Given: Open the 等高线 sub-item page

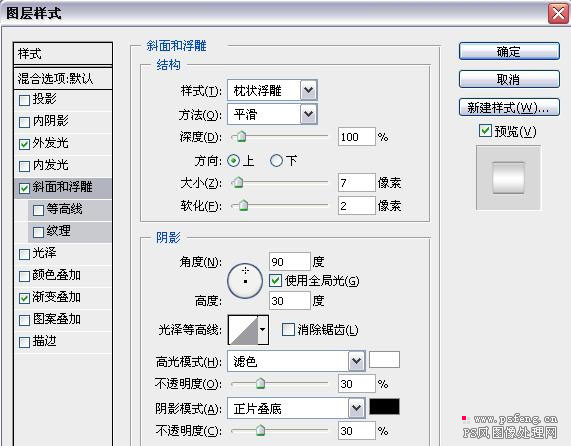Looking at the screenshot, I should [x=64, y=209].
